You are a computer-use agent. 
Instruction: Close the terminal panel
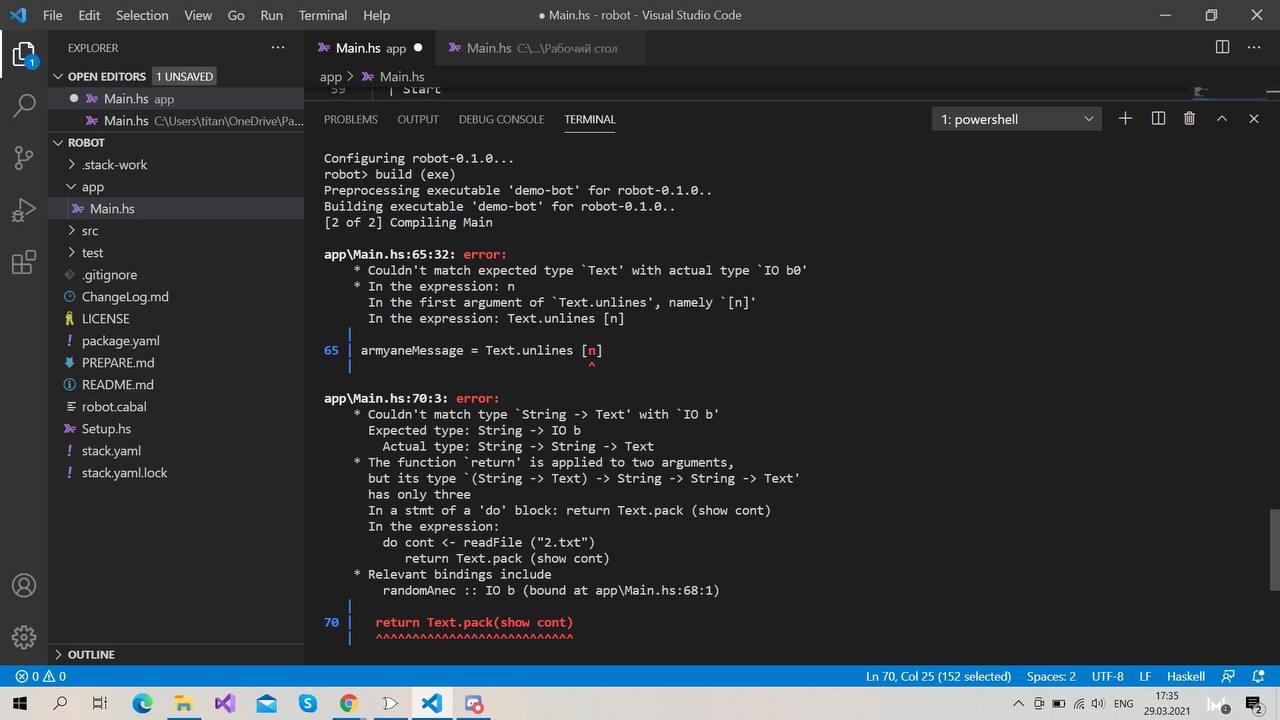[1253, 119]
